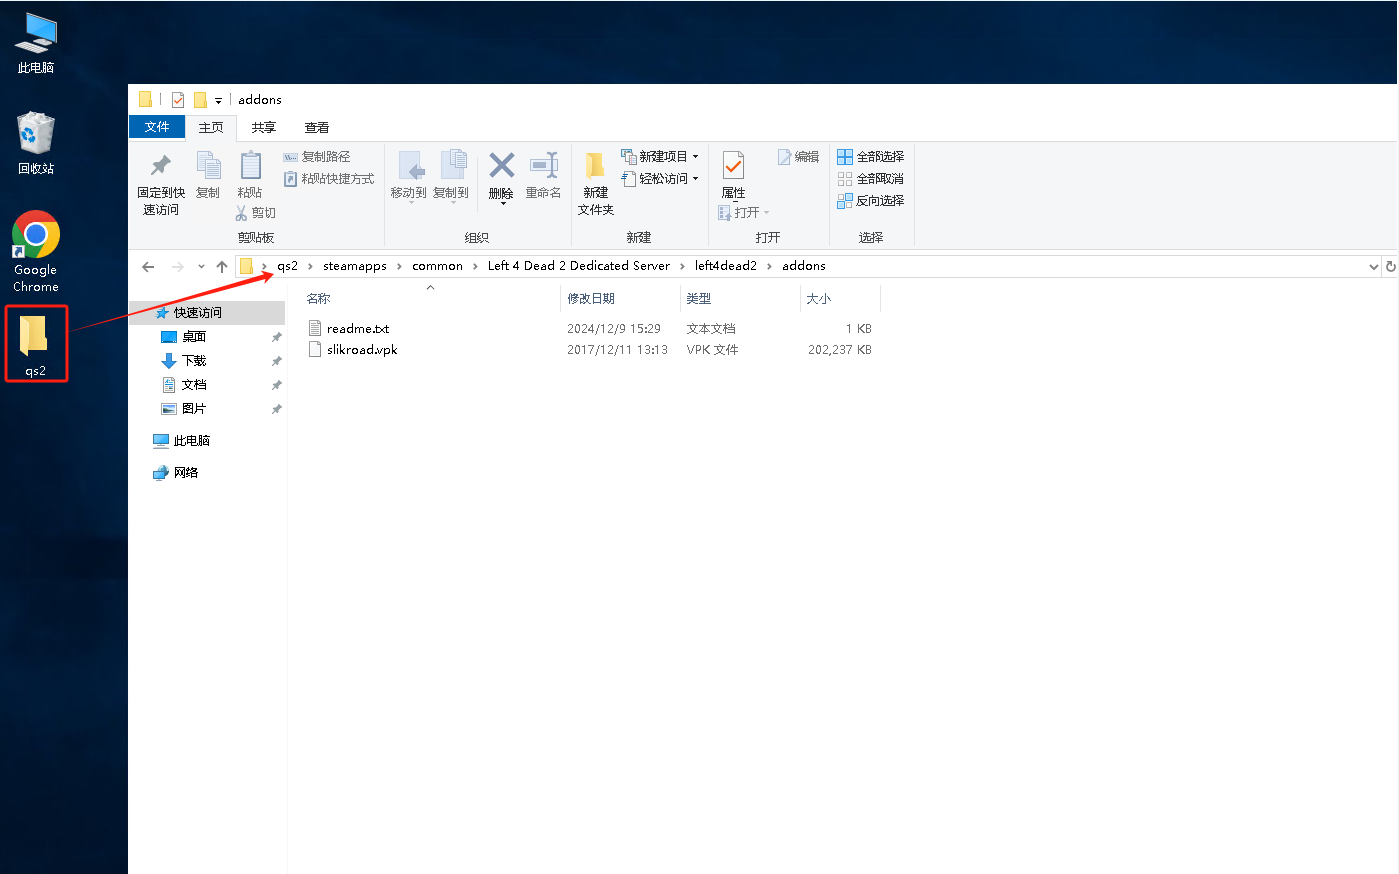1399x874 pixels.
Task: Click the refresh button beside the address bar
Action: tap(1390, 266)
